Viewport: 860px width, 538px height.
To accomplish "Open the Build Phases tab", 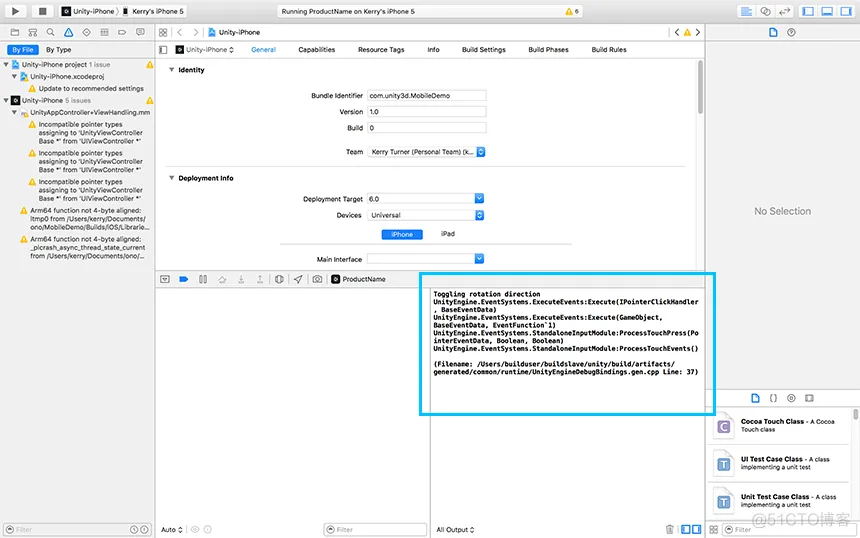I will (548, 49).
